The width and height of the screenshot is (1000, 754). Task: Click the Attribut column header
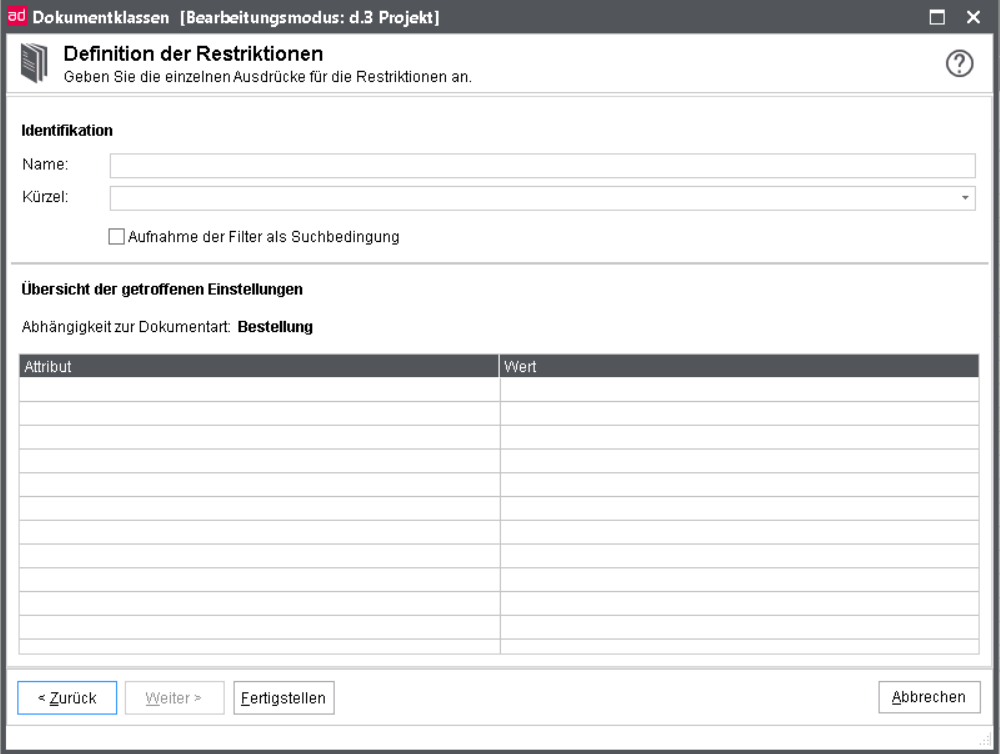tap(259, 366)
